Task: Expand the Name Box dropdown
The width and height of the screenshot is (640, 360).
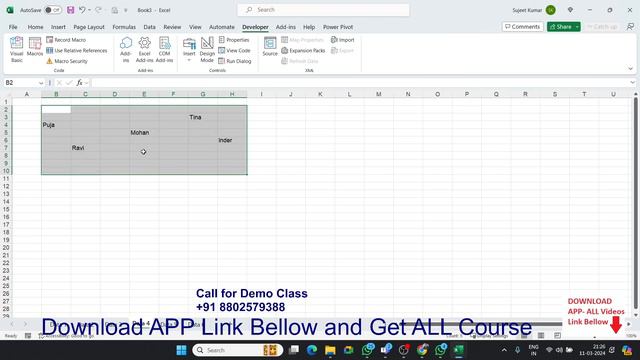Action: click(x=41, y=83)
